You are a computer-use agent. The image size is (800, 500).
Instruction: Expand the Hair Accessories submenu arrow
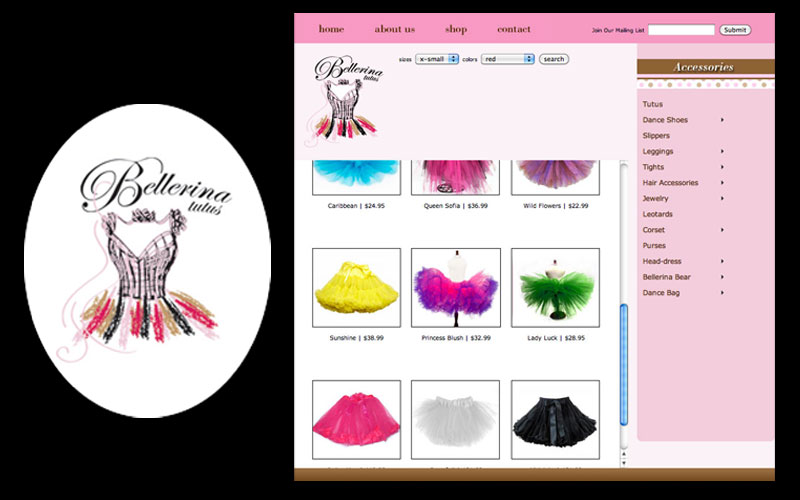[x=722, y=183]
